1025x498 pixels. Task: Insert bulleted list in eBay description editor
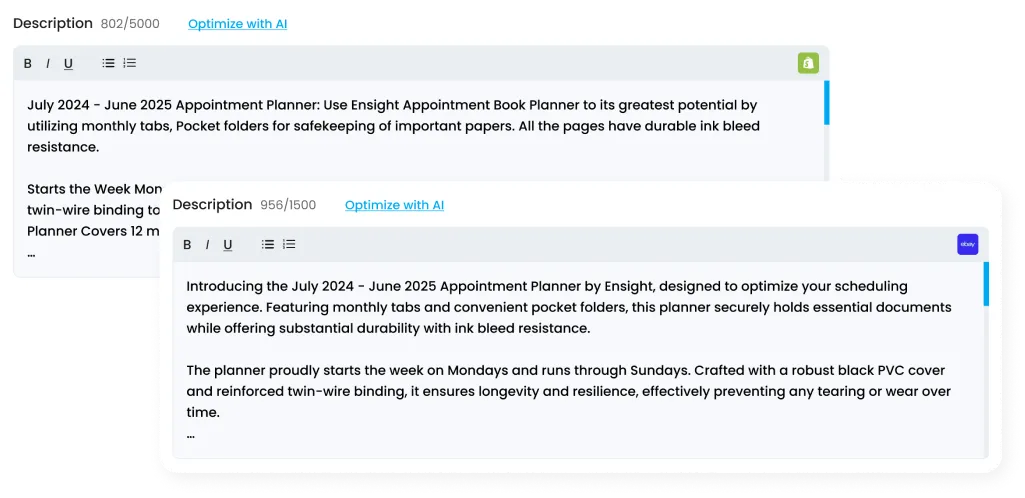click(268, 244)
